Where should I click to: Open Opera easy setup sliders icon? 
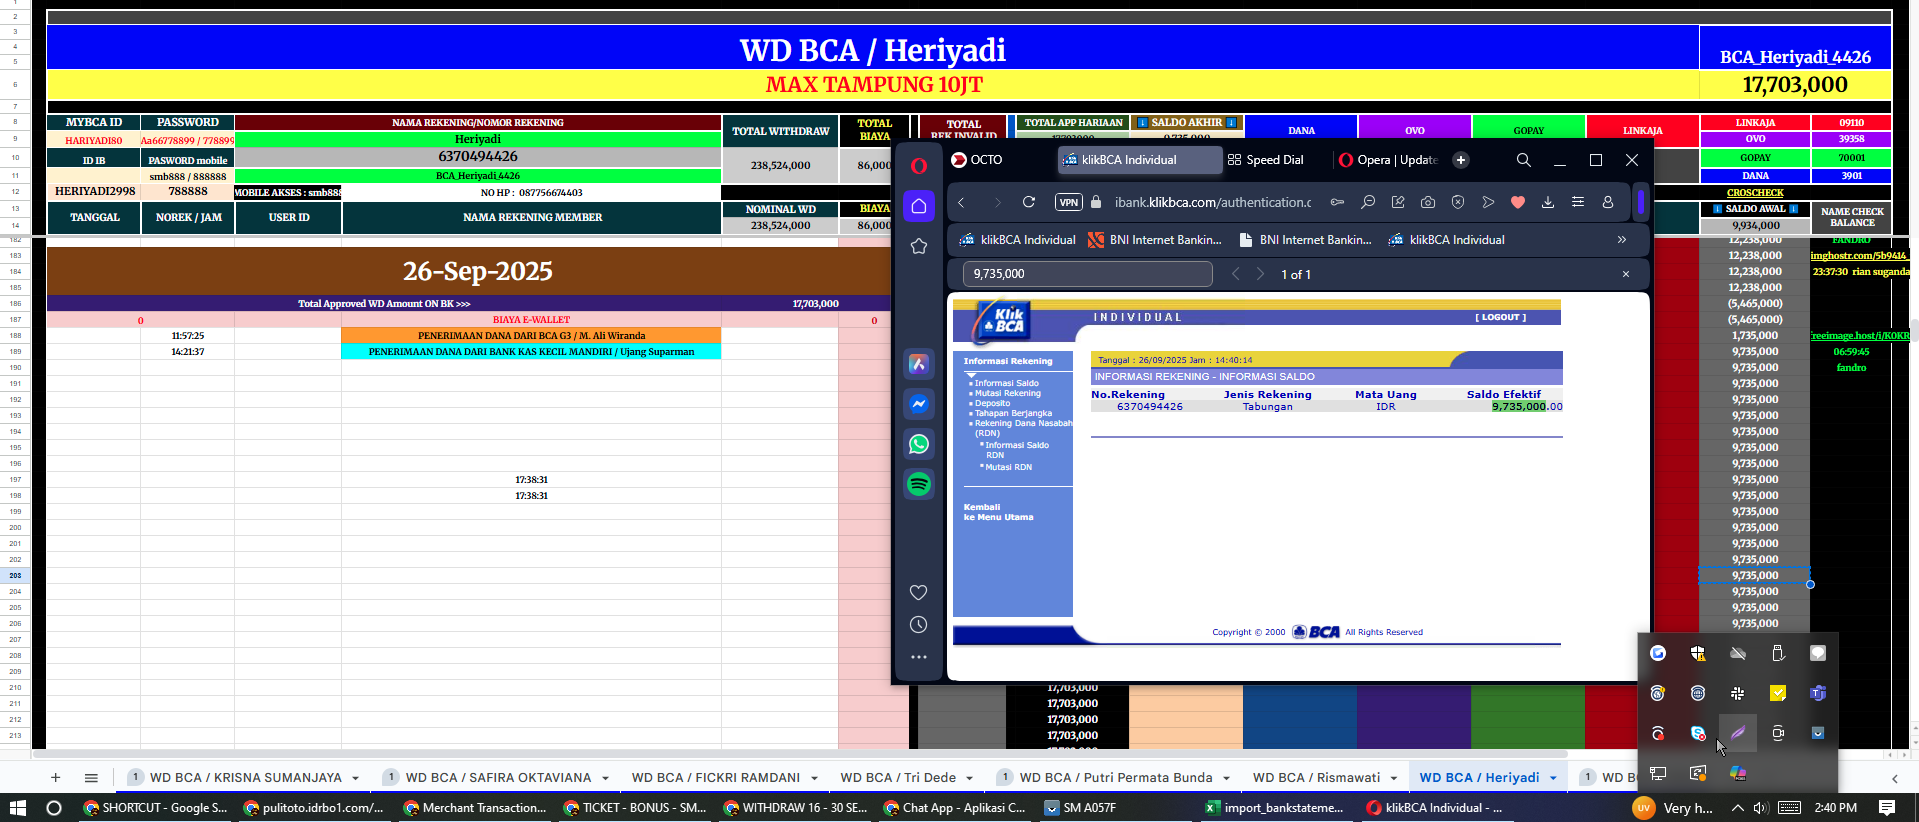(1577, 202)
